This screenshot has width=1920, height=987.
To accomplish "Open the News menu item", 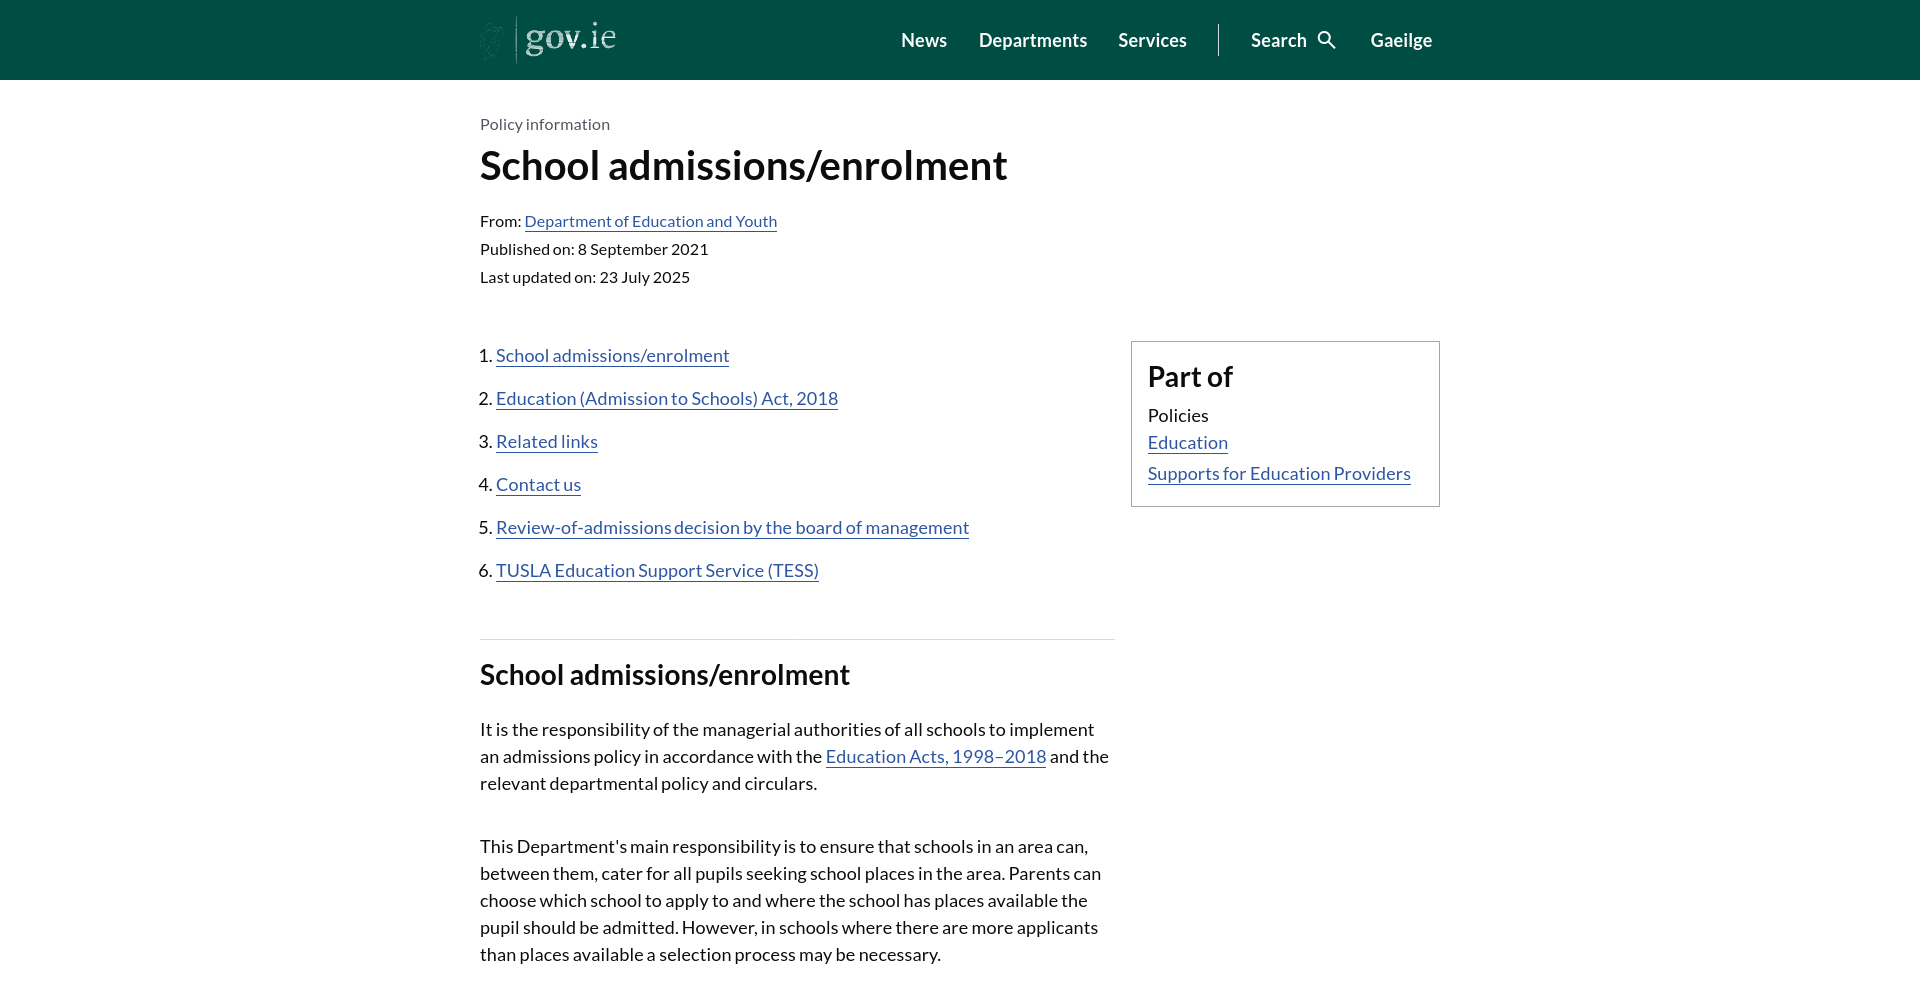I will (x=924, y=40).
